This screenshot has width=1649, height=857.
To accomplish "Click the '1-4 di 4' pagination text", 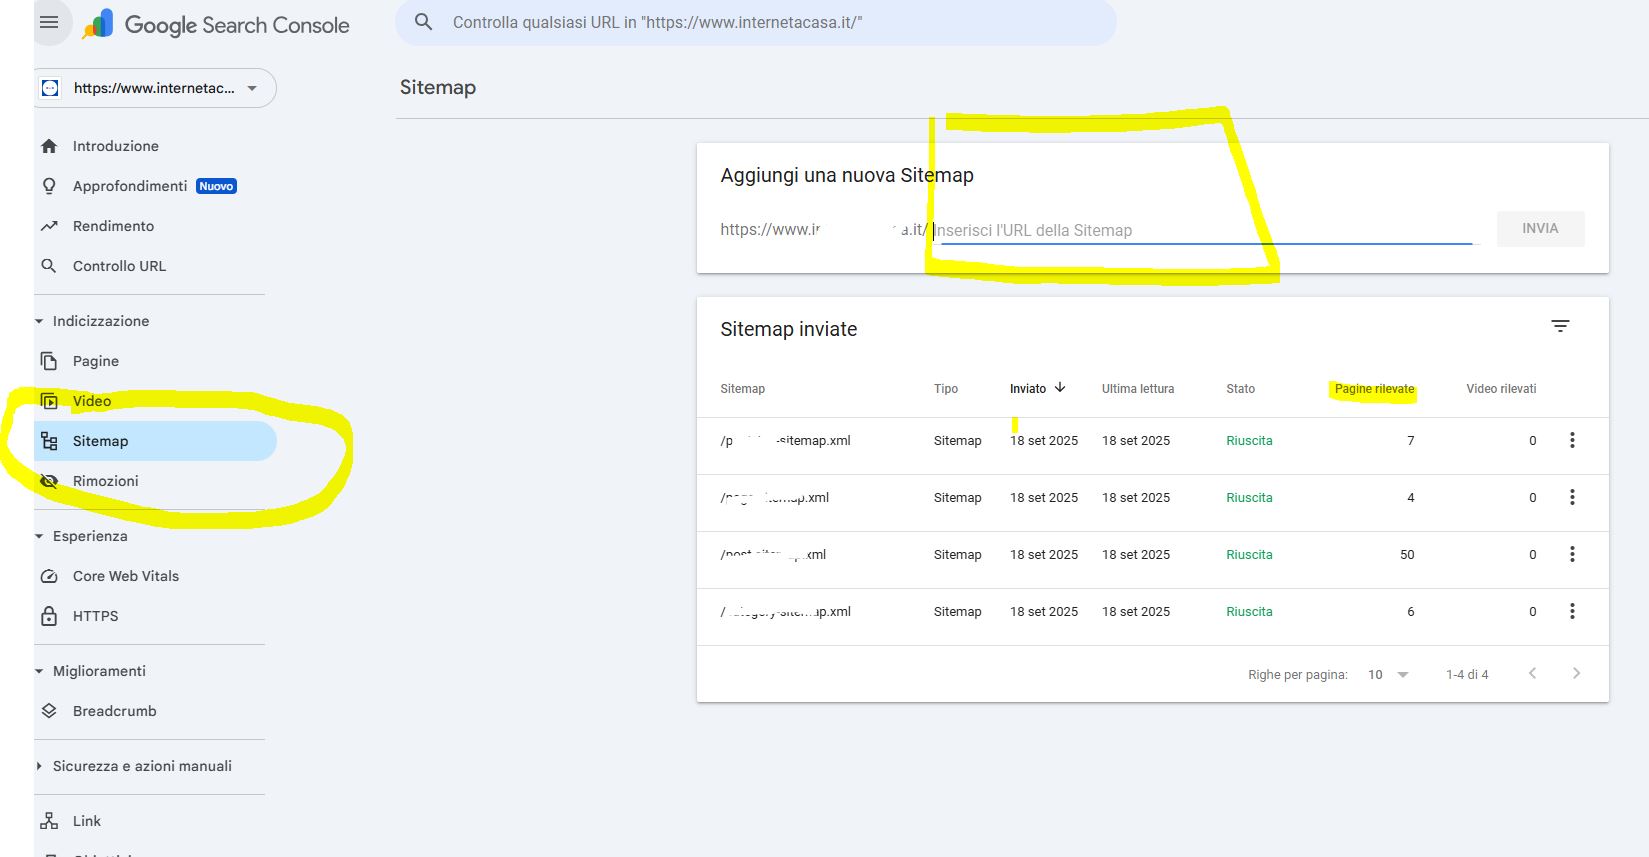I will point(1467,674).
